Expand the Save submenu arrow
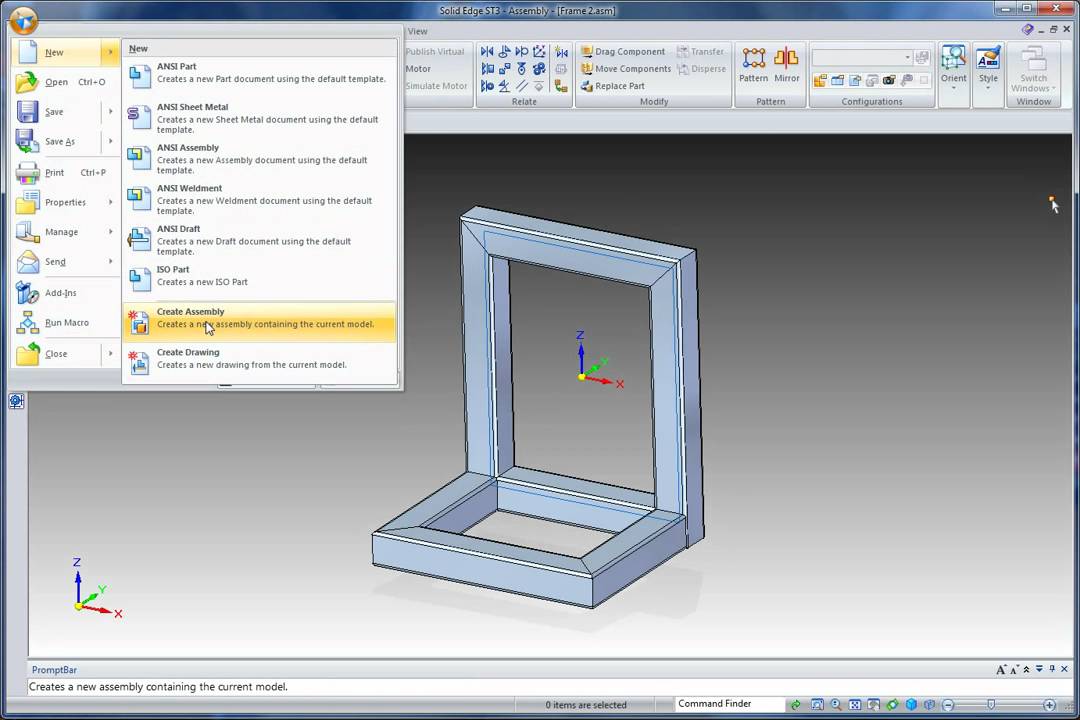This screenshot has height=720, width=1080. click(110, 112)
